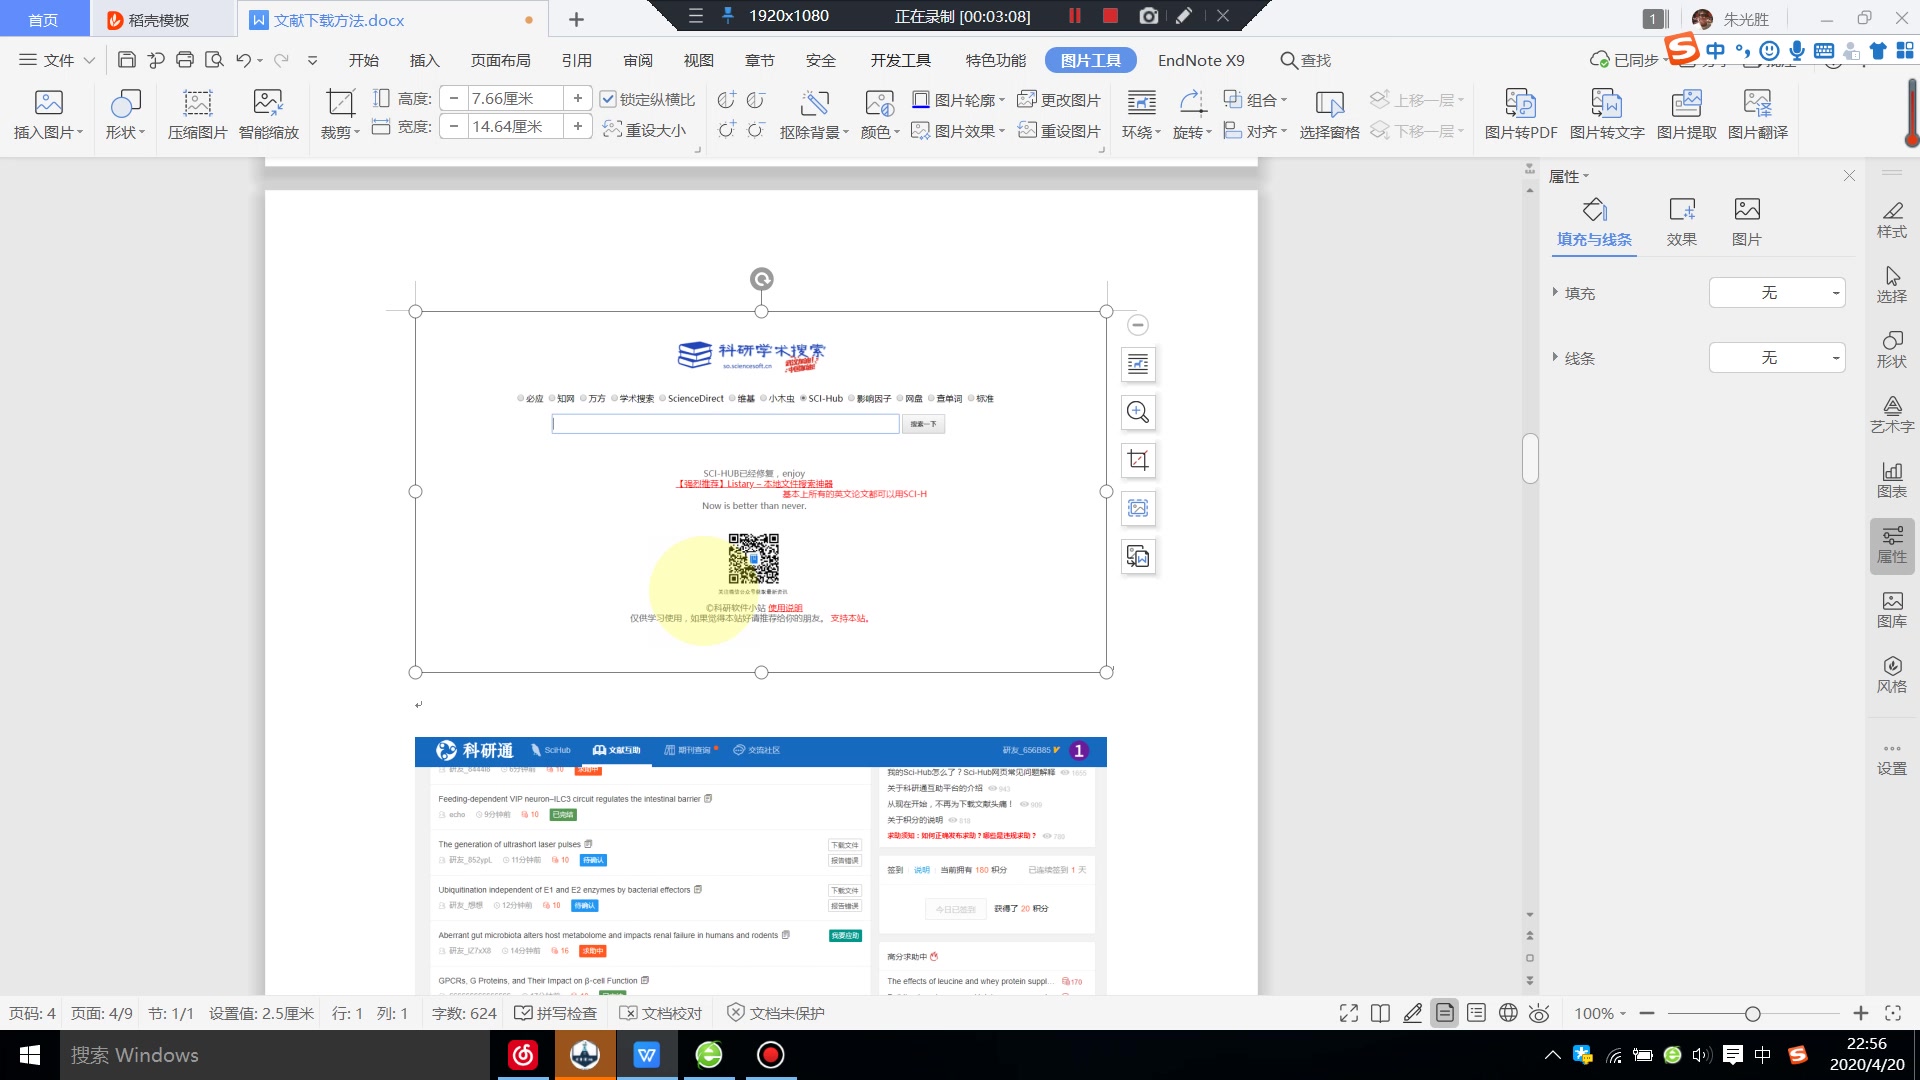Screen dimensions: 1920x1080
Task: Click the rotation handle above the selected image
Action: [x=761, y=279]
